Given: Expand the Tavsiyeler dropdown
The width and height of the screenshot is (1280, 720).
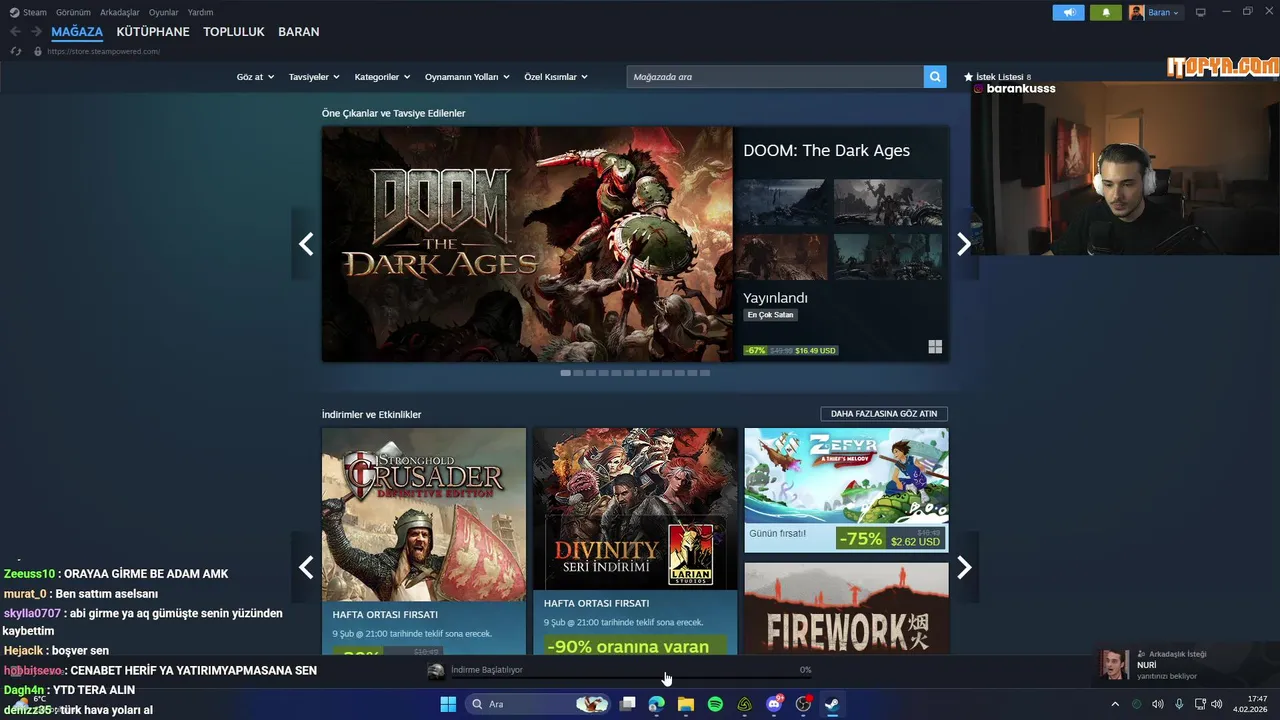Looking at the screenshot, I should (x=314, y=77).
